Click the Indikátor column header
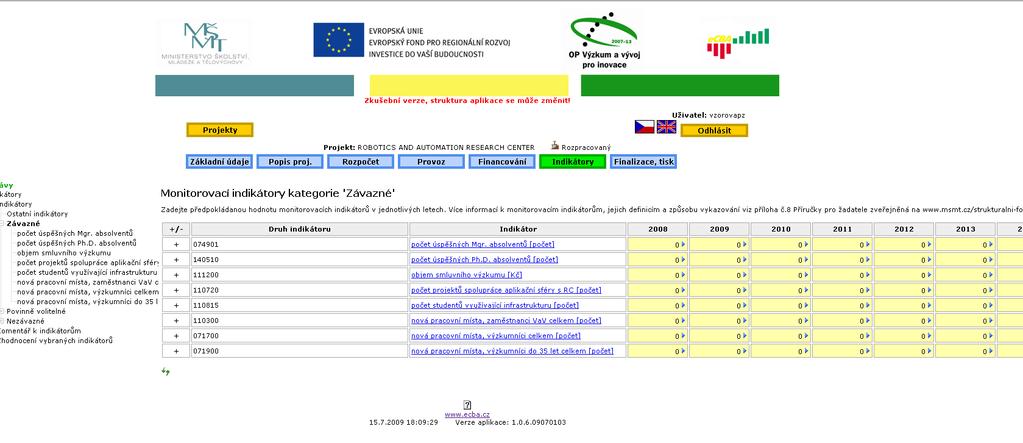 coord(518,229)
